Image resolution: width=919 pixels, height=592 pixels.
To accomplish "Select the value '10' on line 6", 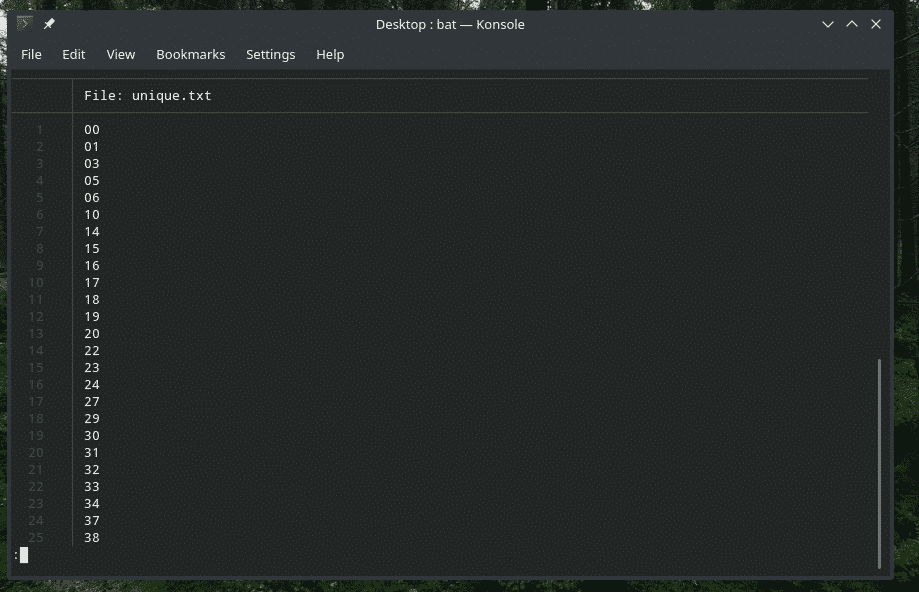I will [92, 215].
